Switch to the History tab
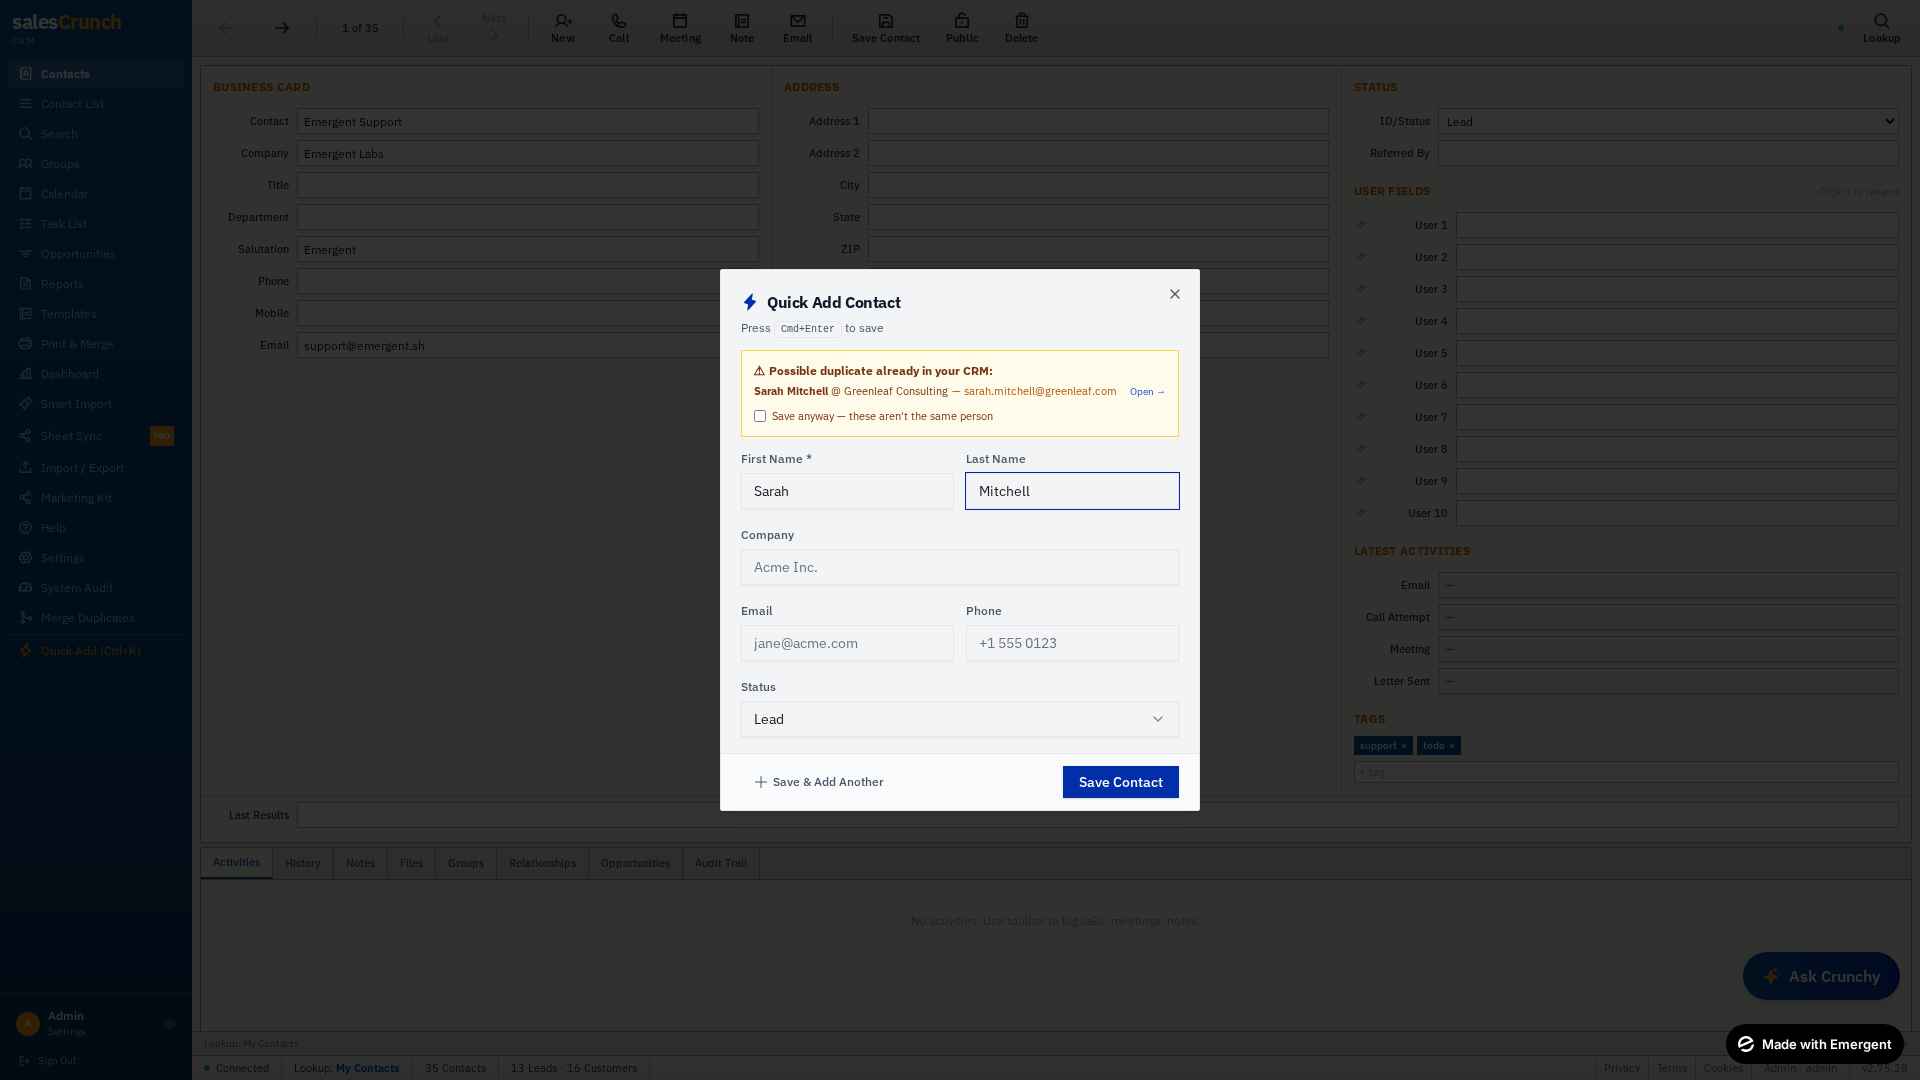 [303, 863]
